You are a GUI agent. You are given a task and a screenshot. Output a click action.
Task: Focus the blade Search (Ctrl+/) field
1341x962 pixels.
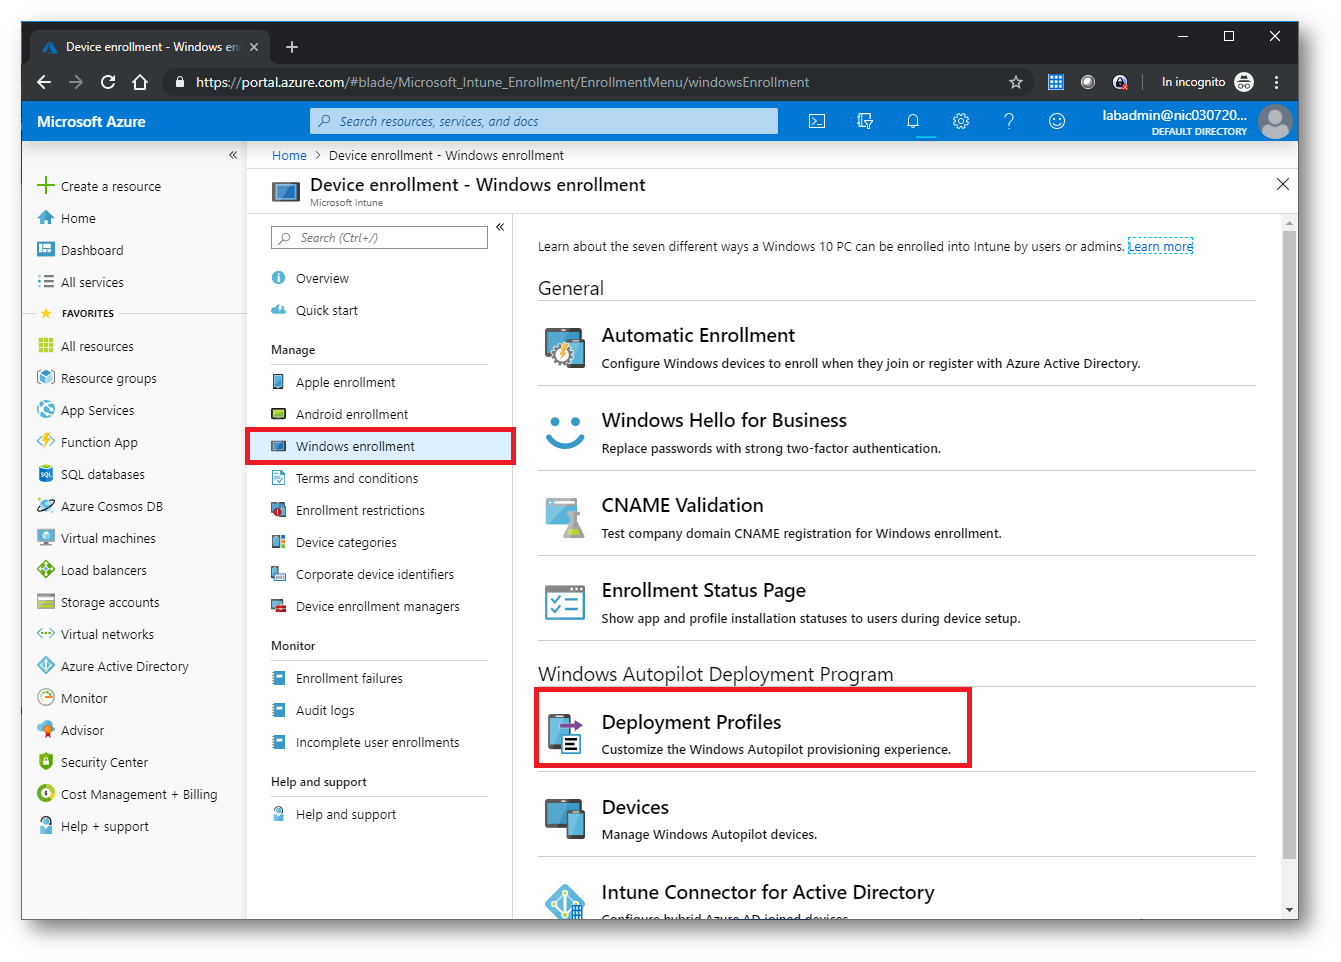point(379,237)
